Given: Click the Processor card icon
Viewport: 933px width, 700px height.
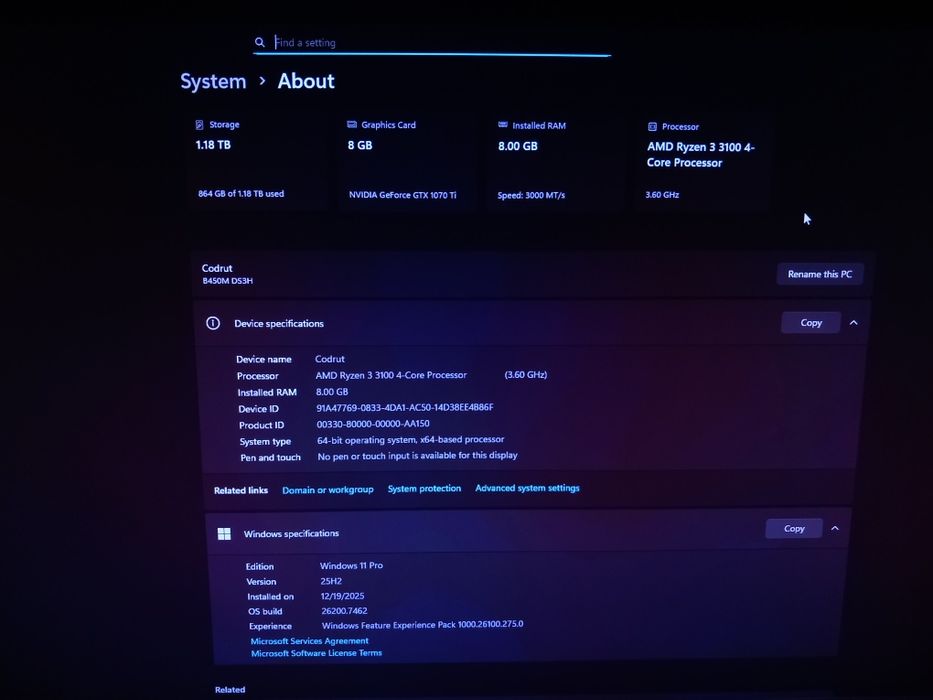Looking at the screenshot, I should 652,126.
